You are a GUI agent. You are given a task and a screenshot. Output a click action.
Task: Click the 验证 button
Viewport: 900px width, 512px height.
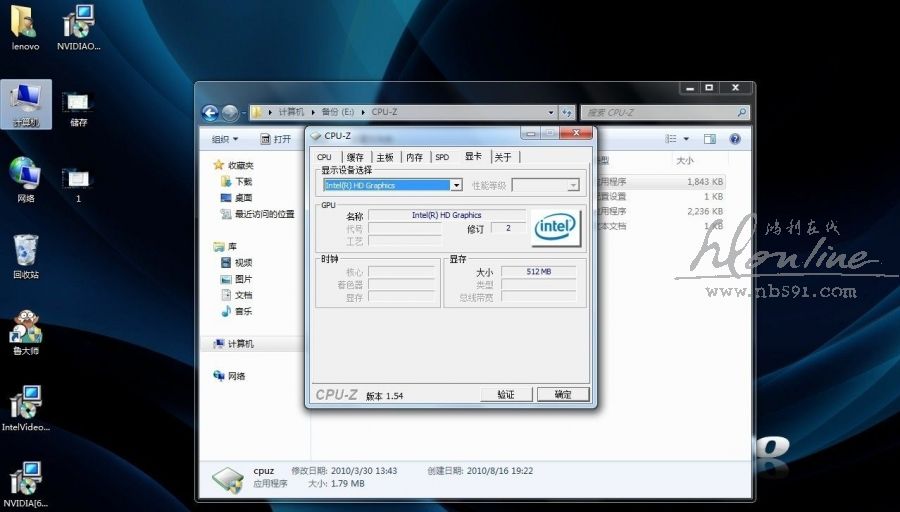pyautogui.click(x=506, y=395)
